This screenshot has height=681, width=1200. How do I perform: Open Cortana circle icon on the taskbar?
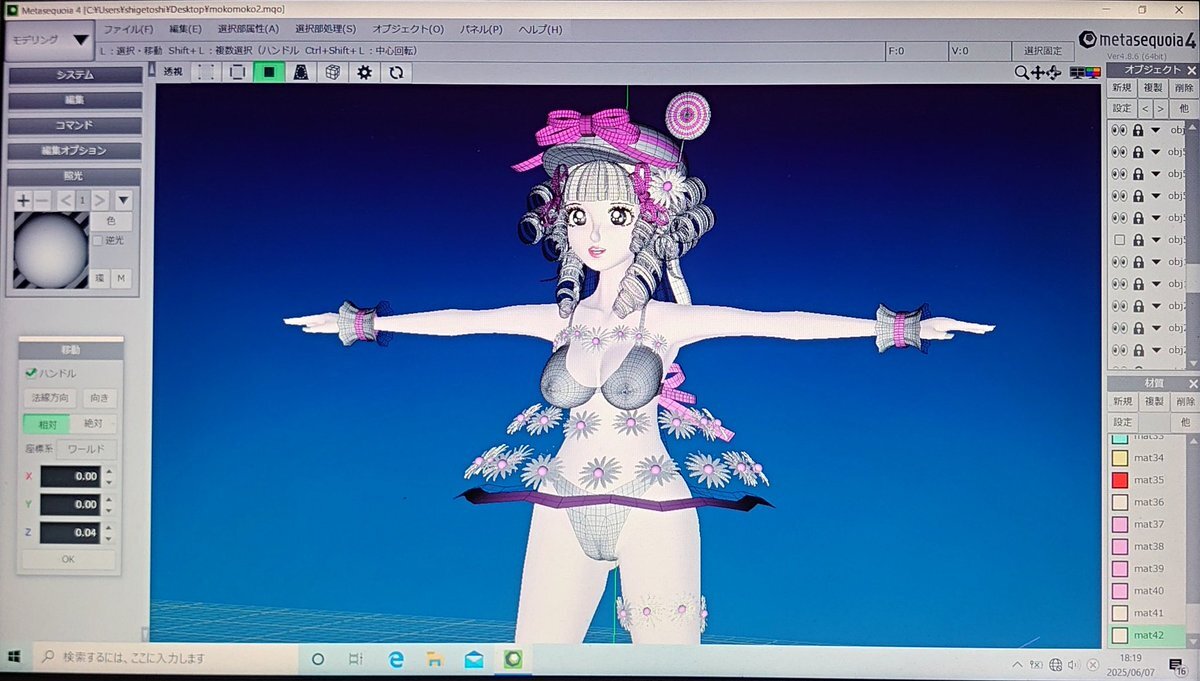[x=318, y=659]
